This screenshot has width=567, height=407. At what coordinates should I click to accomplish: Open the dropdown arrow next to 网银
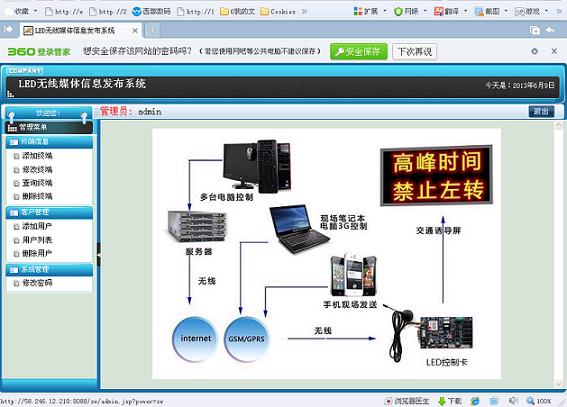pyautogui.click(x=425, y=11)
